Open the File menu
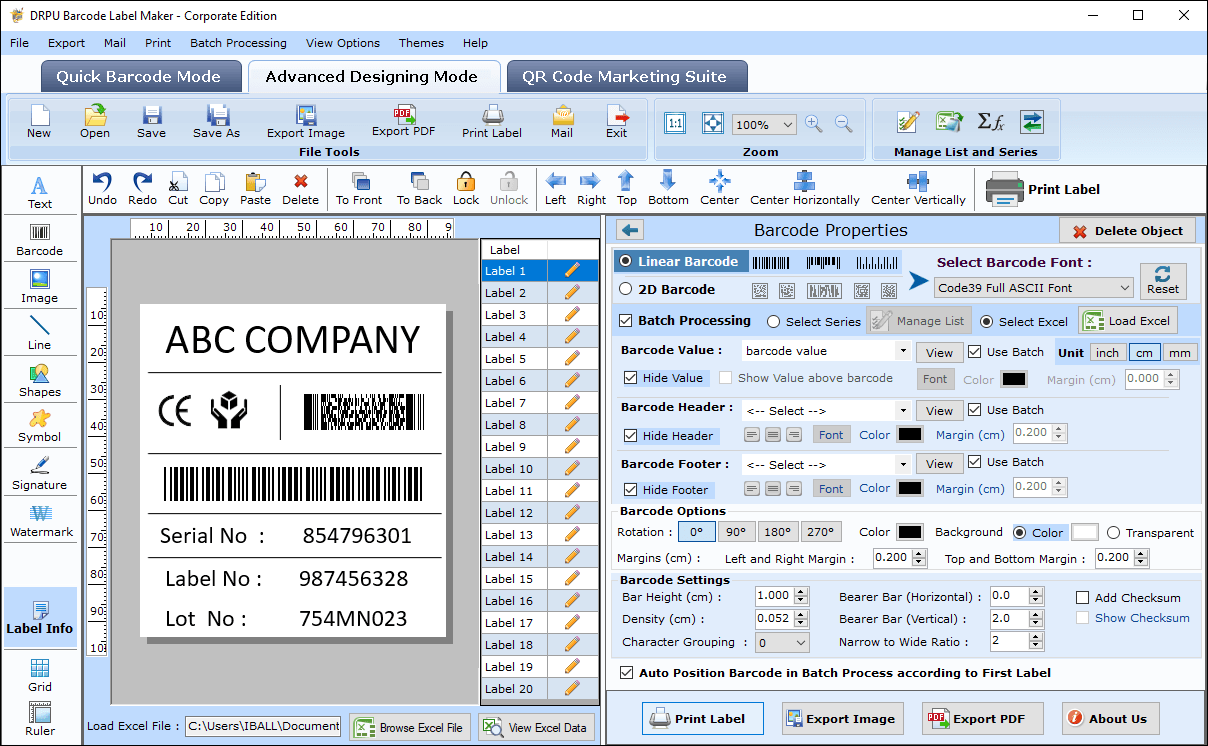 (x=19, y=43)
